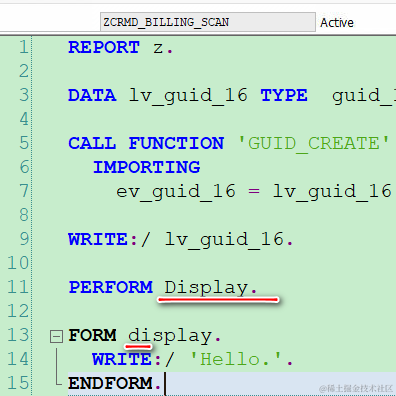Image resolution: width=396 pixels, height=396 pixels.
Task: Click line number 9 in gutter
Action: pyautogui.click(x=23, y=239)
